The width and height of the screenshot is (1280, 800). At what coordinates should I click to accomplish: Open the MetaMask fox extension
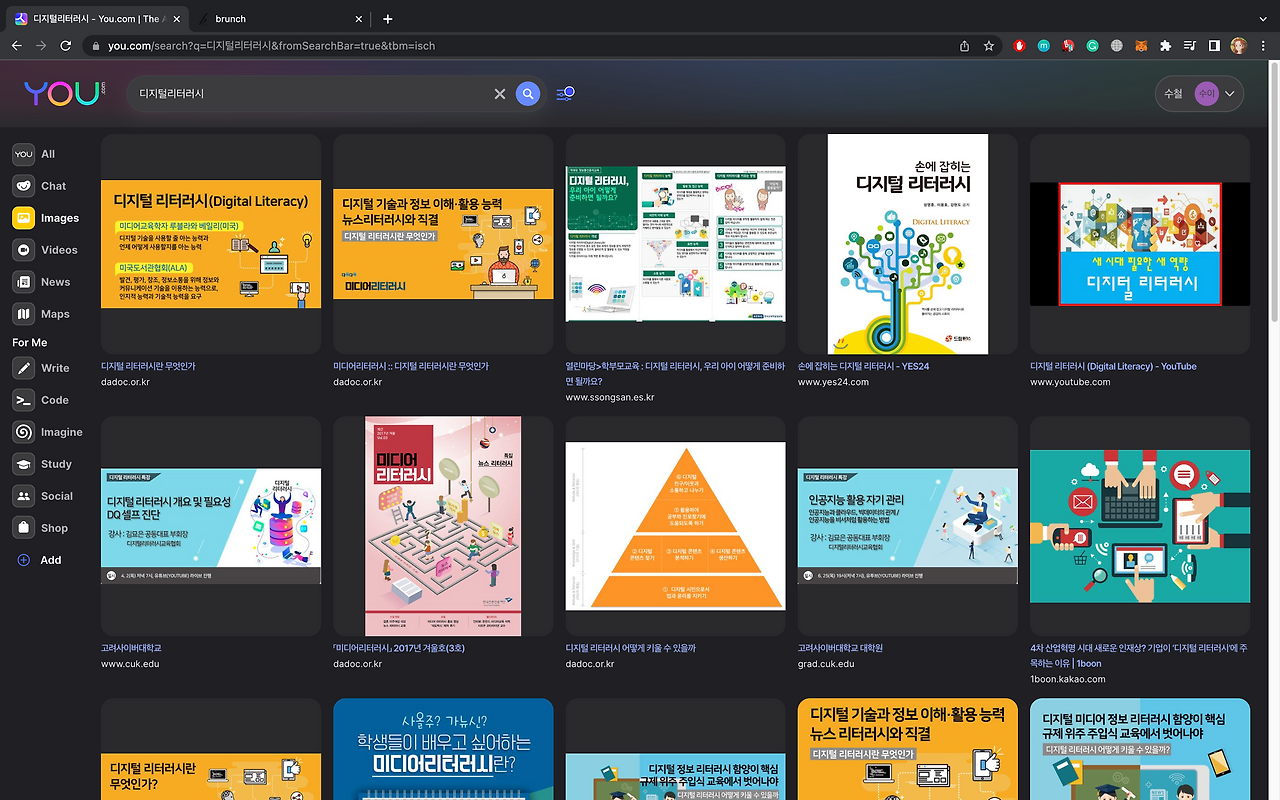click(x=1141, y=46)
